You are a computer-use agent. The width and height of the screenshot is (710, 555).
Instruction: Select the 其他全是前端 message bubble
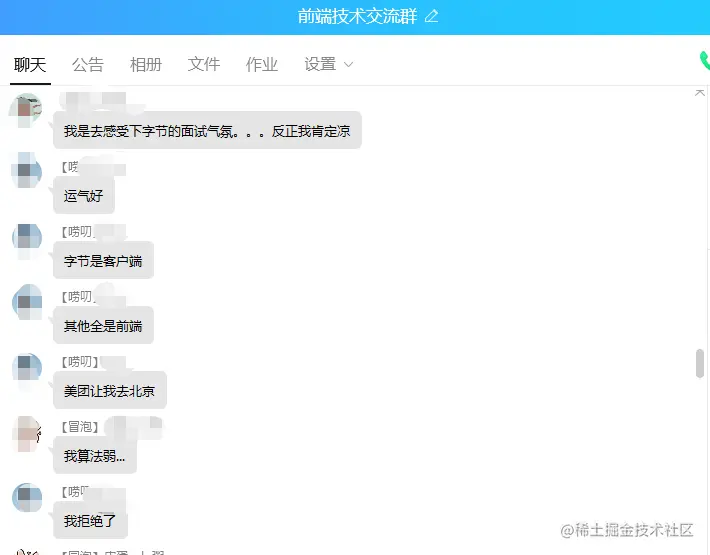(103, 325)
